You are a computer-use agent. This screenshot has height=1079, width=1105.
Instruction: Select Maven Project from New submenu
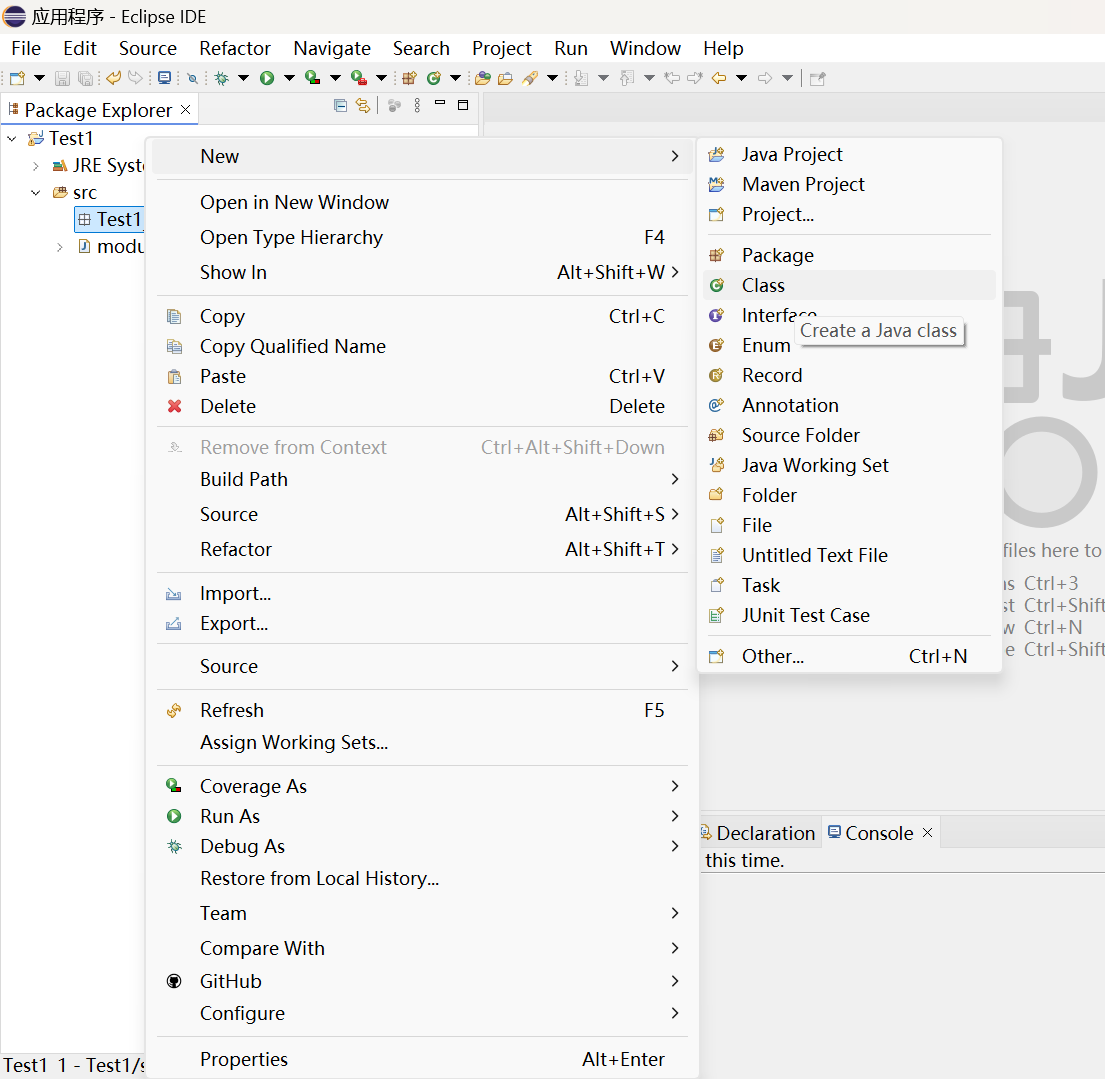[x=803, y=184]
